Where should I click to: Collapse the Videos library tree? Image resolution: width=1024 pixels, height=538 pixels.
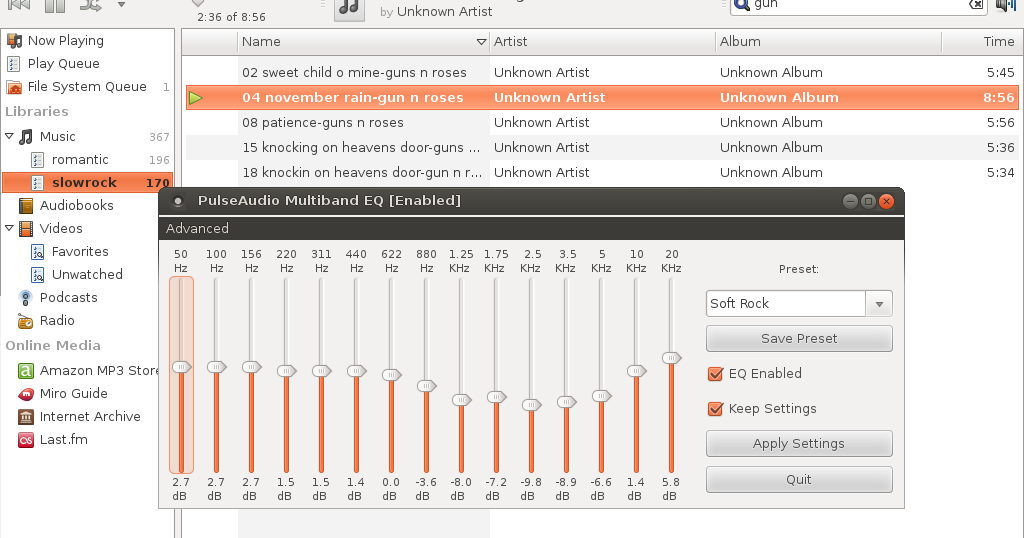click(9, 229)
